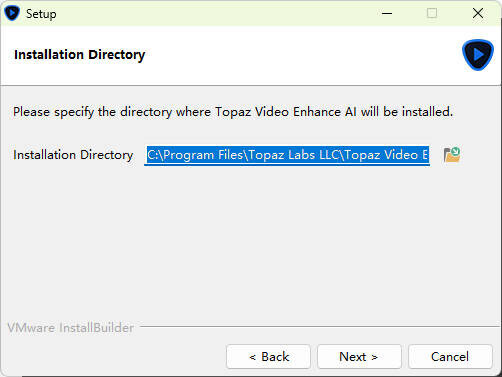Click the separator line beside VMware InstallBuilder

[320, 327]
